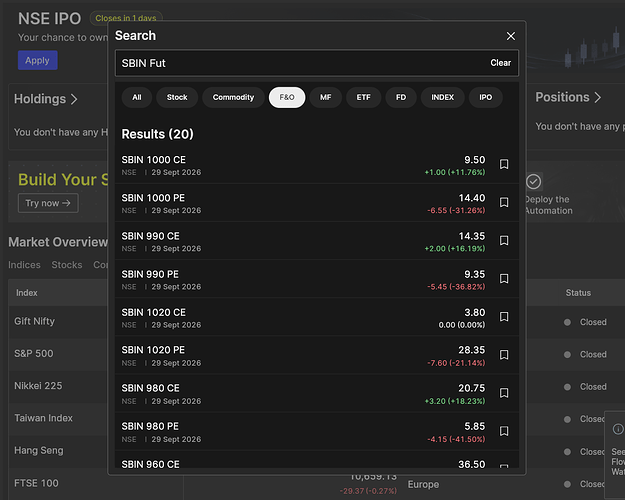Filter results by ETF

coord(364,97)
